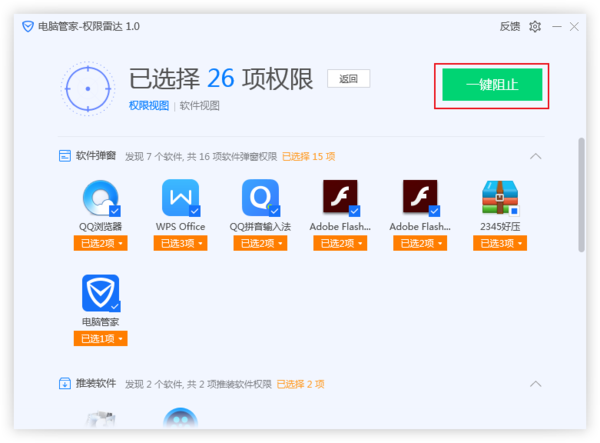This screenshot has height=443, width=600.
Task: Open the 反馈 feedback link
Action: (x=510, y=27)
